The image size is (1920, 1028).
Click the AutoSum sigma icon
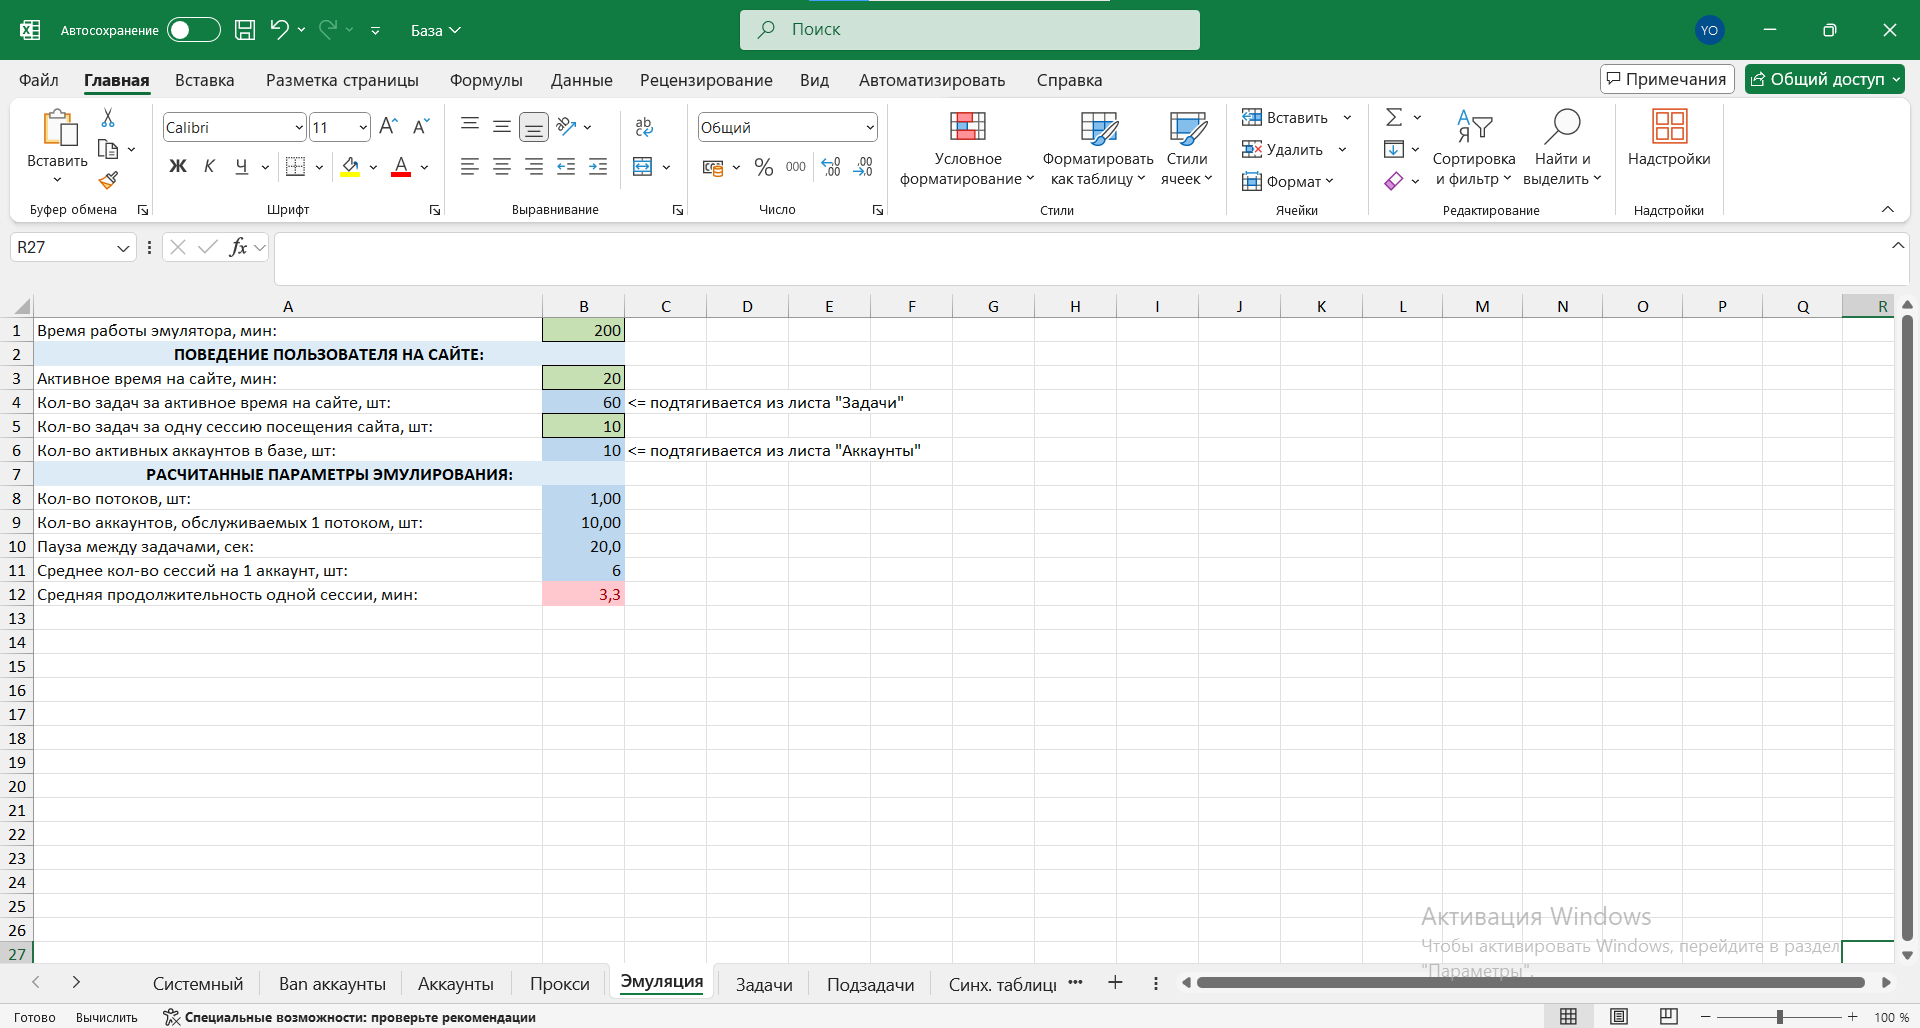[x=1394, y=118]
